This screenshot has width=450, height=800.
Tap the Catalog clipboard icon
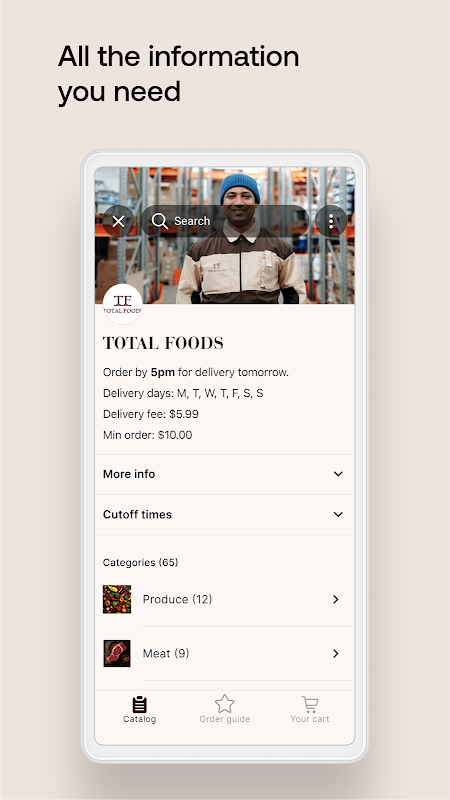[x=139, y=704]
